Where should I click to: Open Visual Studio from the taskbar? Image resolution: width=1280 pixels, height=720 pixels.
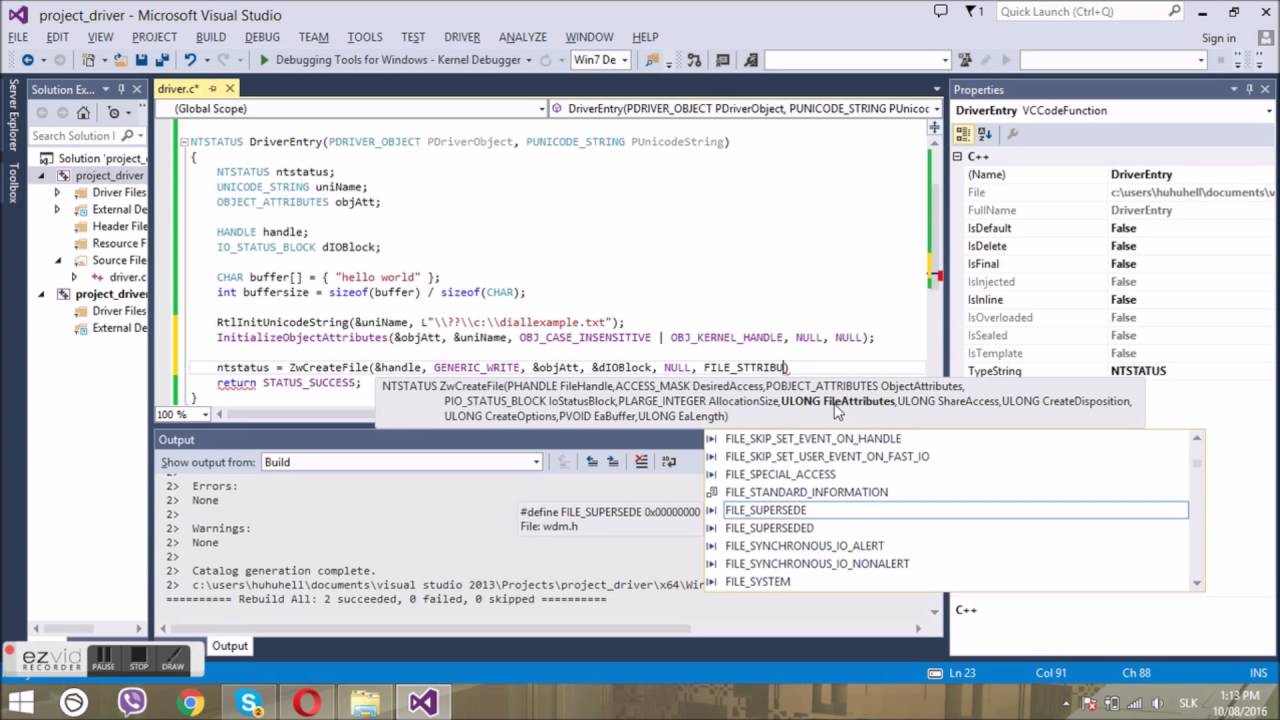coord(422,702)
